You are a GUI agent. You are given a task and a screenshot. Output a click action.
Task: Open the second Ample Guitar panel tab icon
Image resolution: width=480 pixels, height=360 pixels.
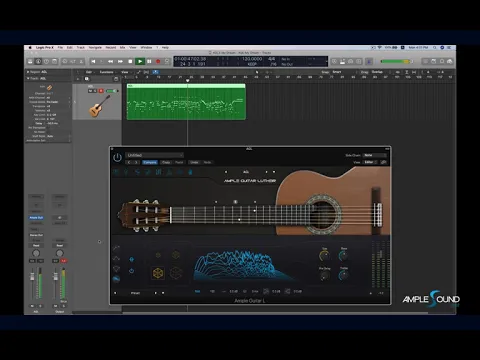[x=126, y=172]
